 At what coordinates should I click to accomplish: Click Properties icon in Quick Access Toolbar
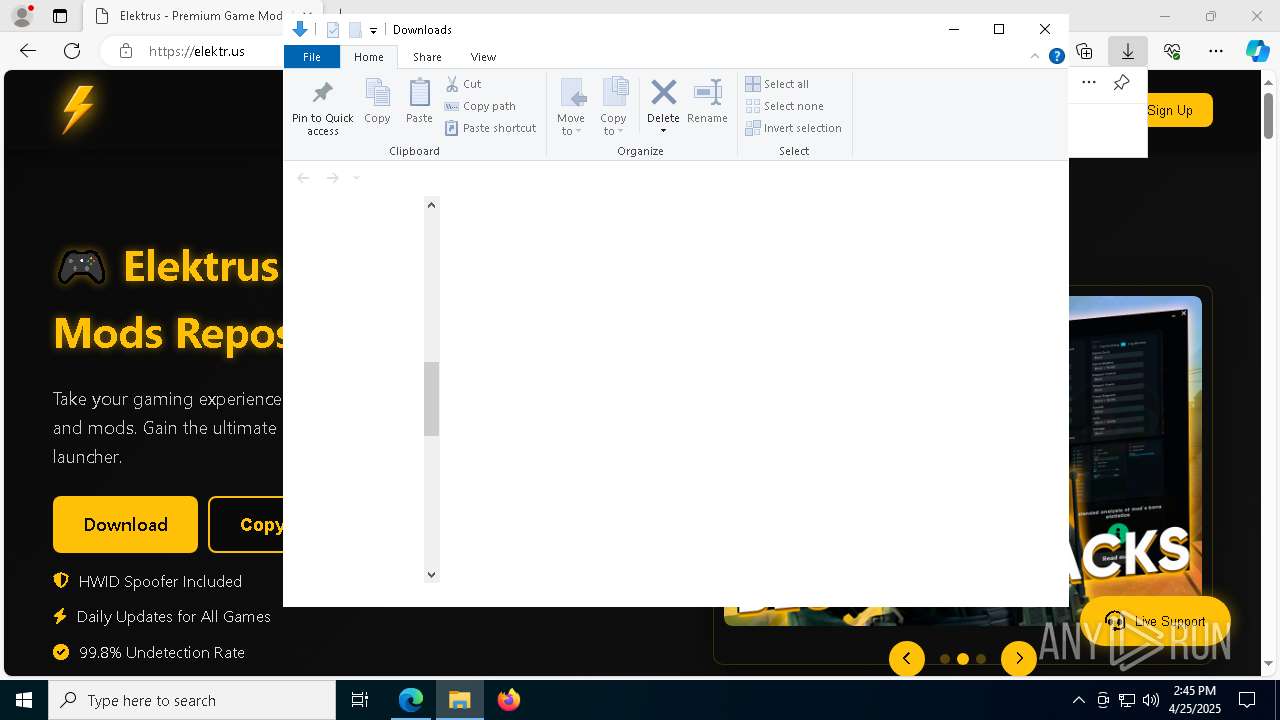(333, 30)
